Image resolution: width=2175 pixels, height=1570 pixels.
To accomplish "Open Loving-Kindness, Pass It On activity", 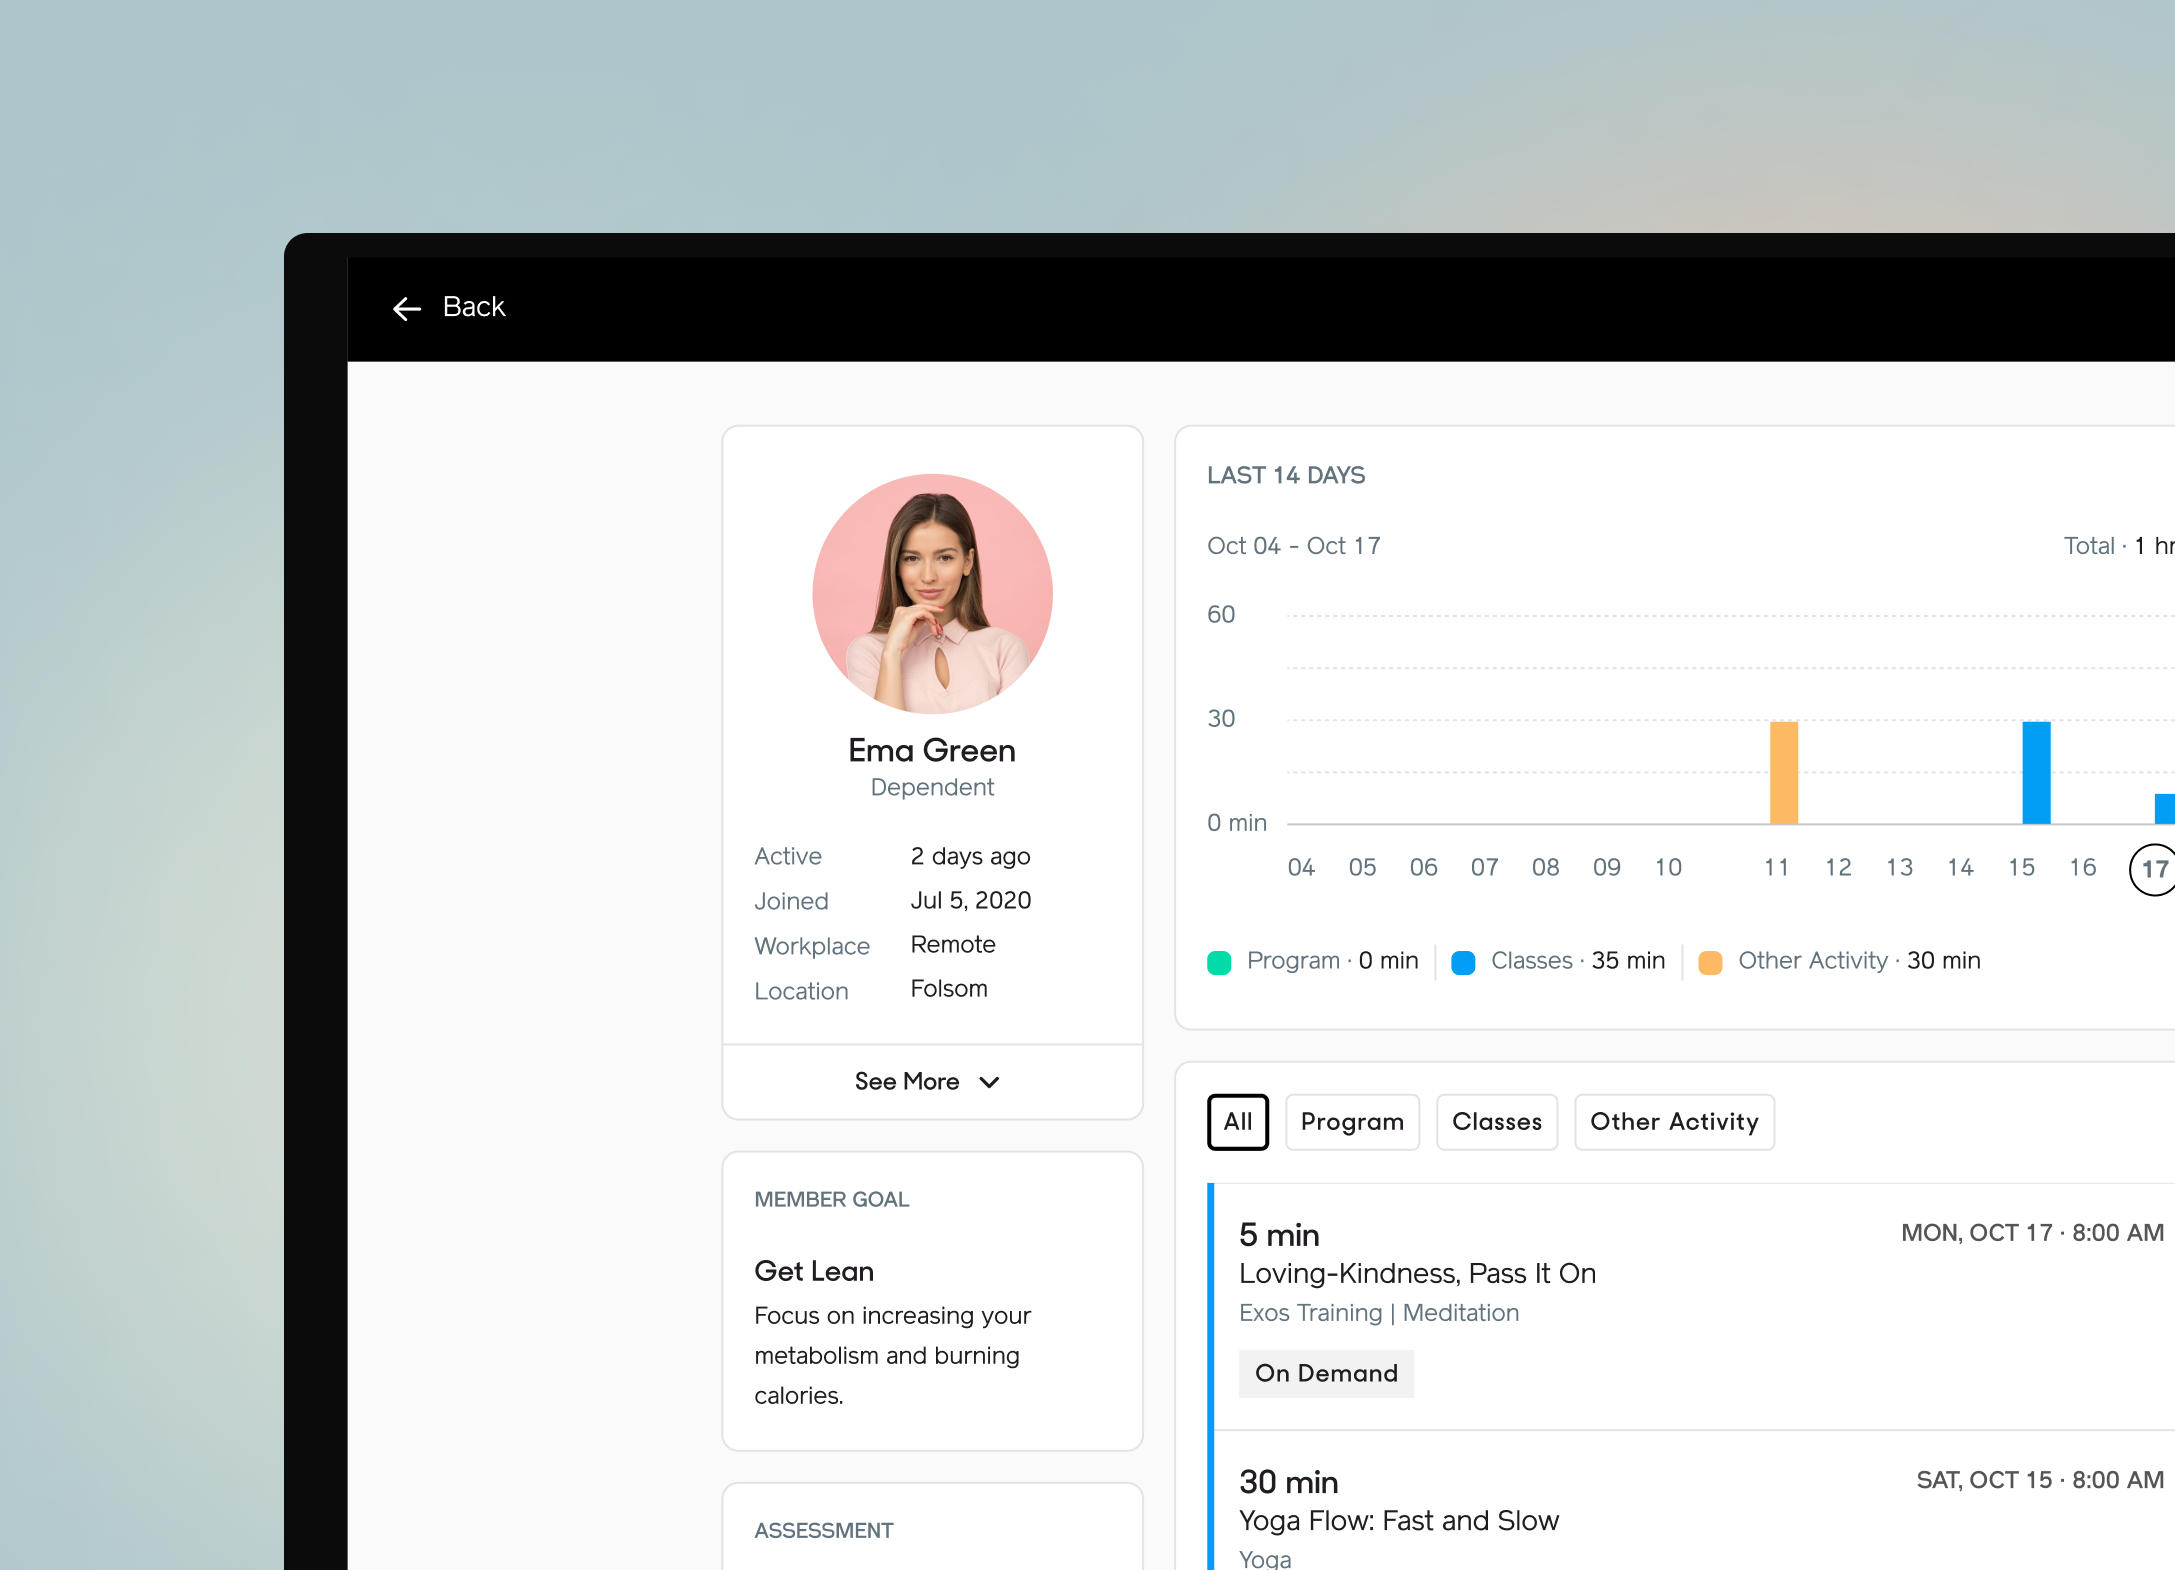I will coord(1417,1273).
